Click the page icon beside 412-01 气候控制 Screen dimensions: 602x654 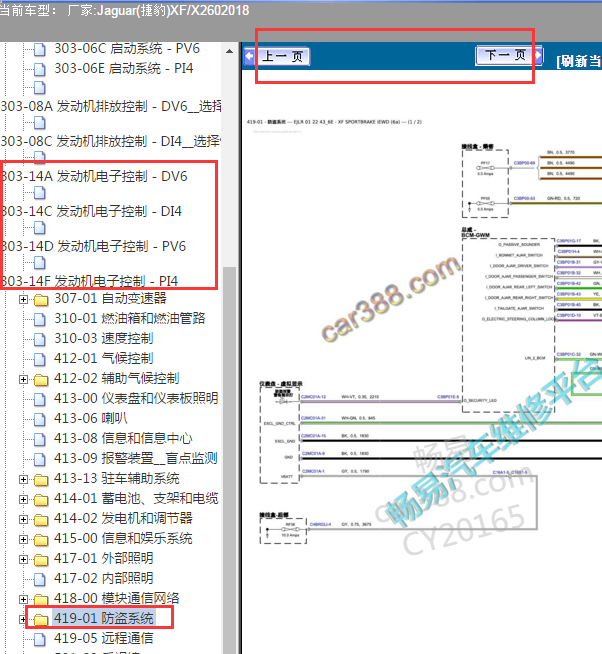coord(40,360)
